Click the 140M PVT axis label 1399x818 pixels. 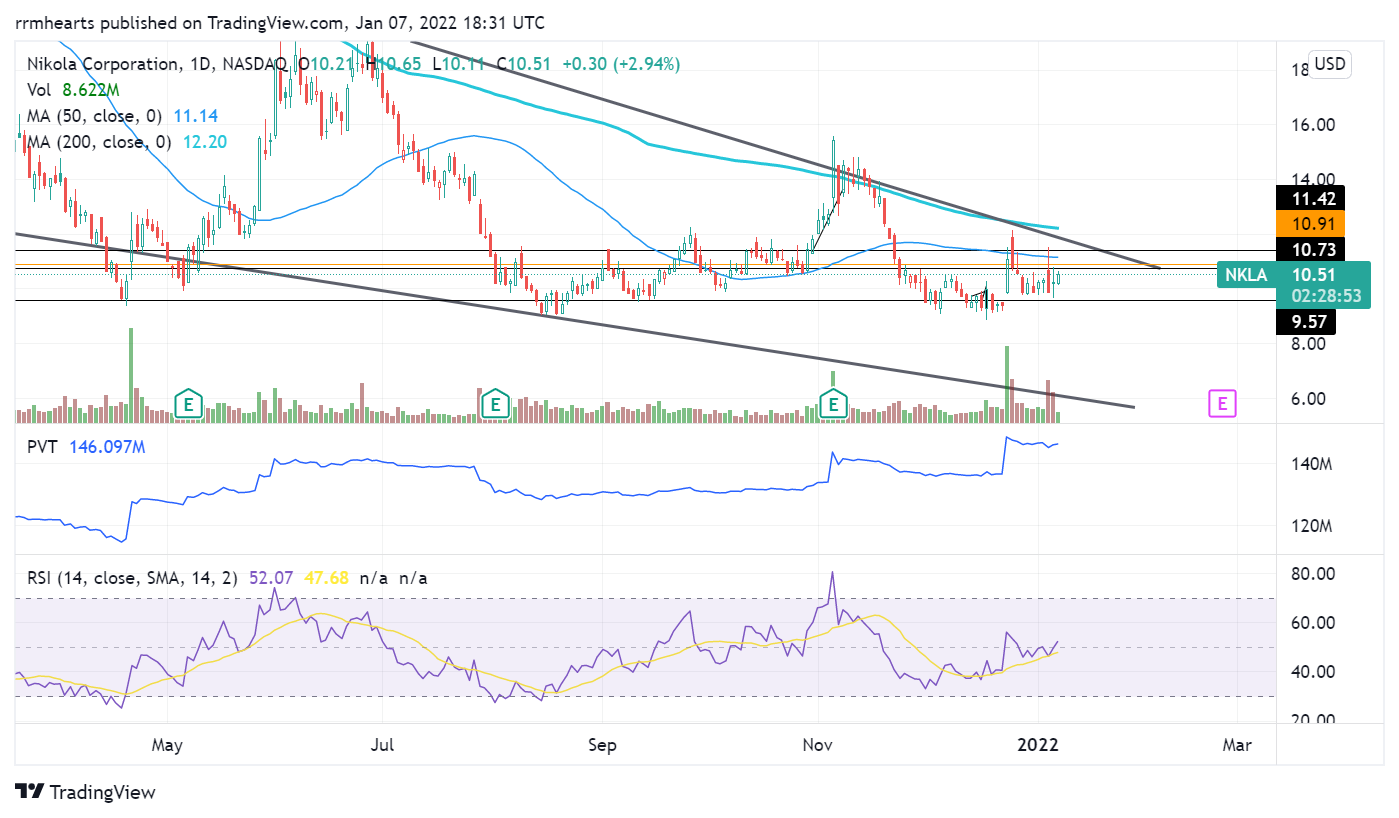coord(1311,465)
